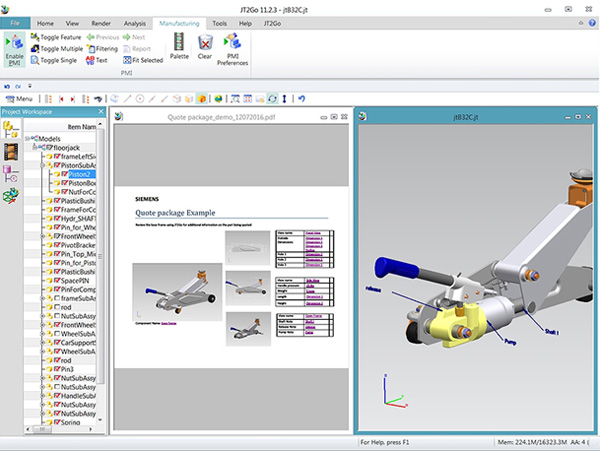Screen dimensions: 600x451
Task: Select Toggle Multiple in PMI group
Action: (57, 49)
